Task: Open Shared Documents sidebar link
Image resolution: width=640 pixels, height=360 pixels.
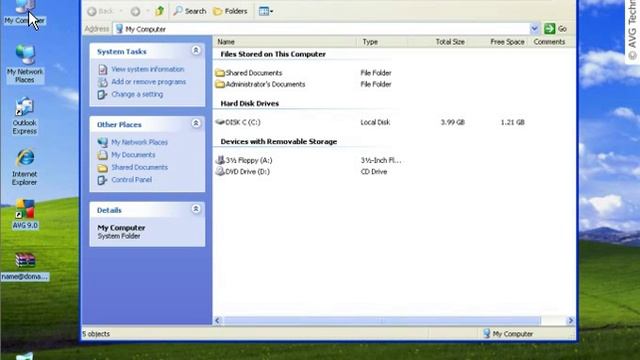Action: click(140, 167)
